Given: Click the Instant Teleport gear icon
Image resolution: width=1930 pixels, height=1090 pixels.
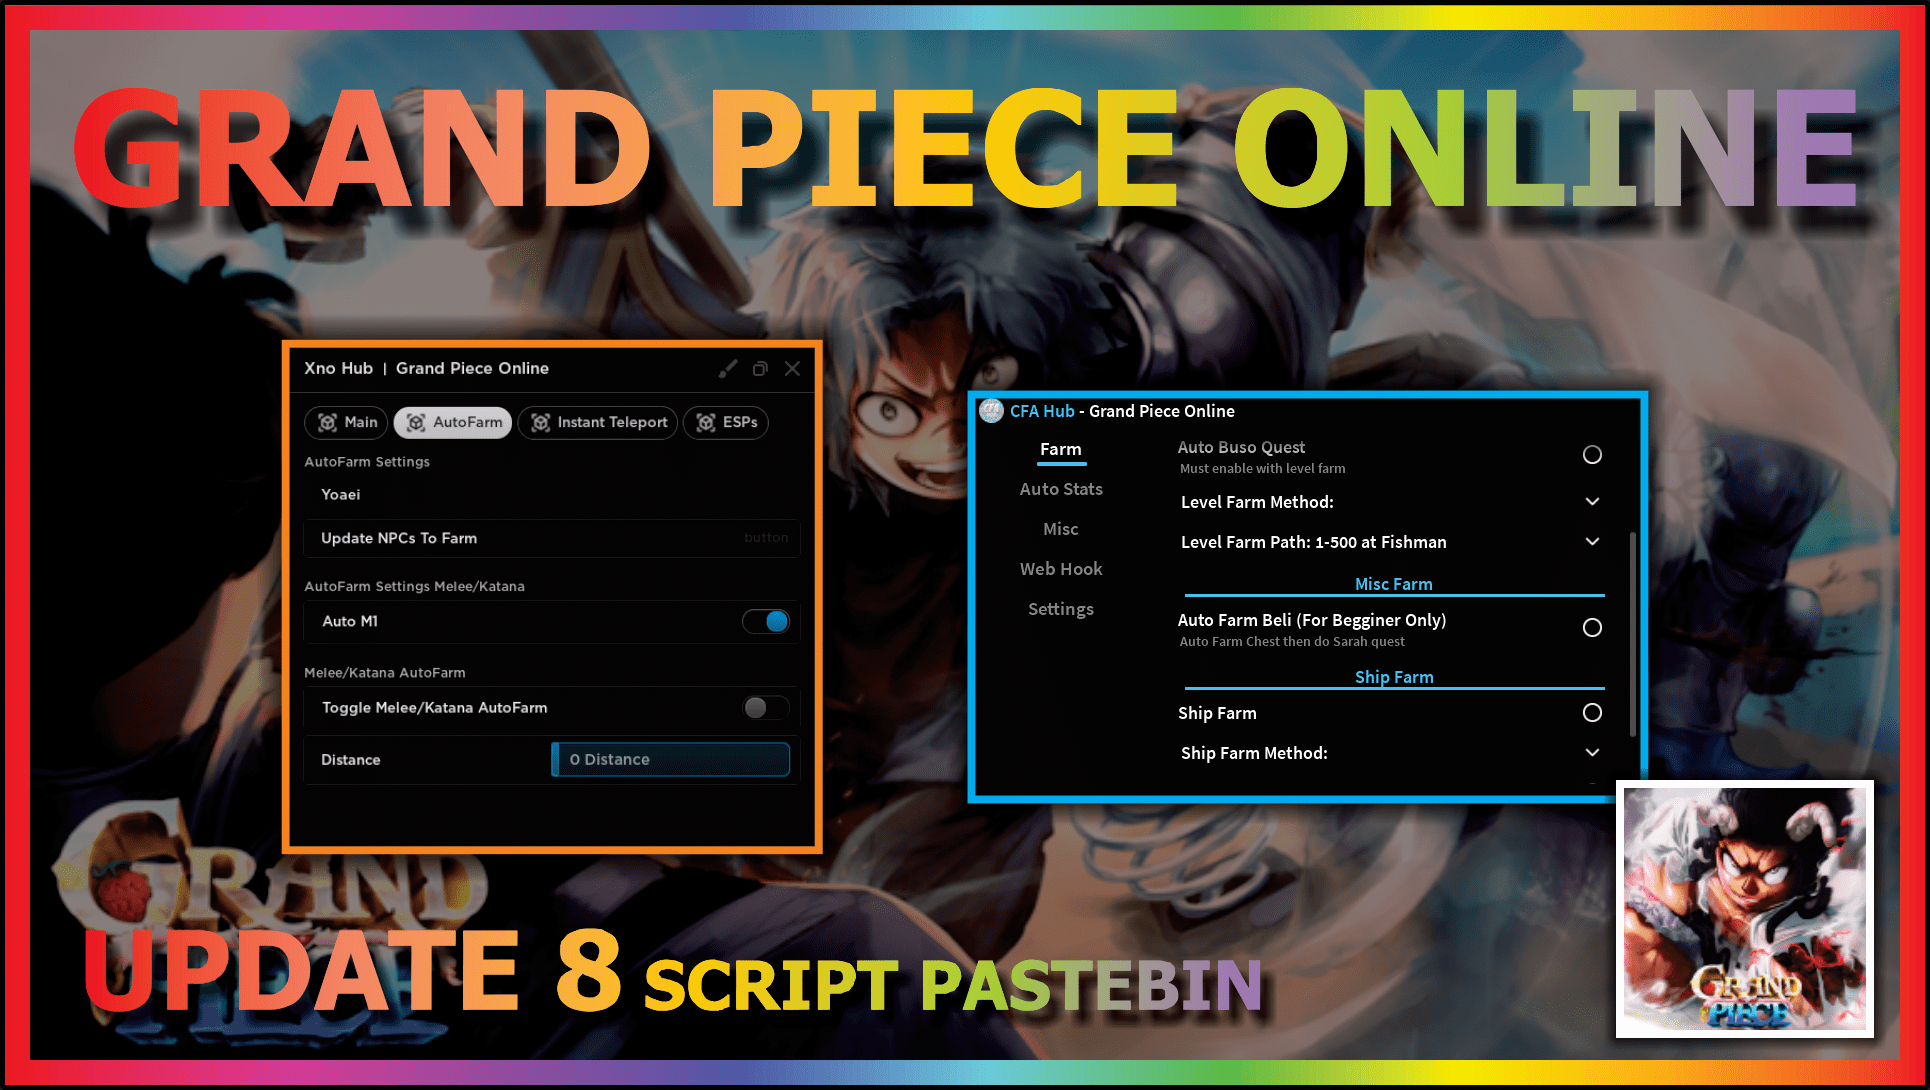Looking at the screenshot, I should (536, 422).
